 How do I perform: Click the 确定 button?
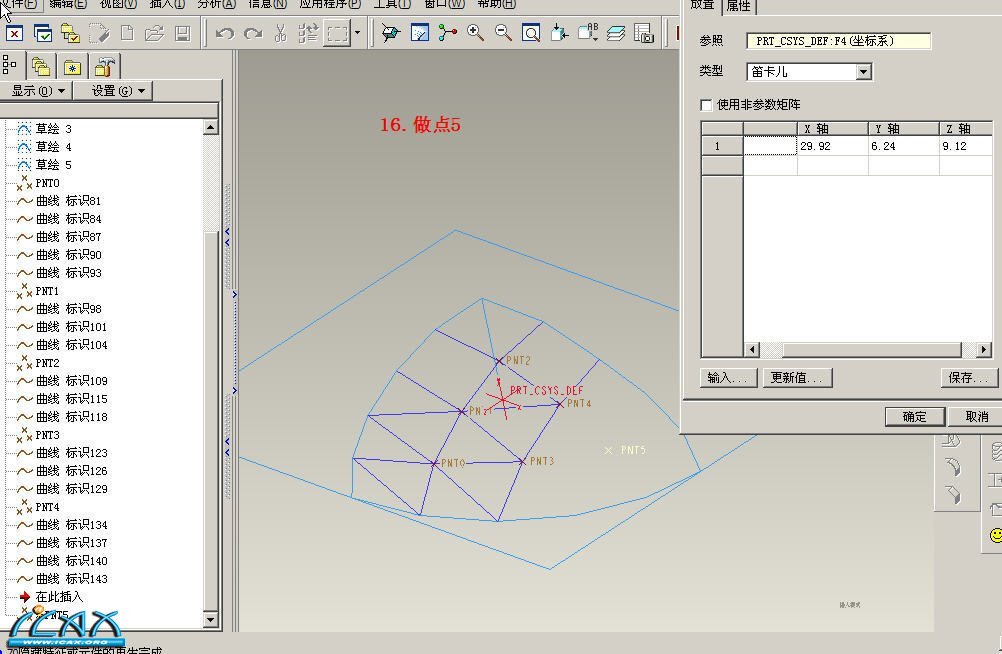point(914,417)
